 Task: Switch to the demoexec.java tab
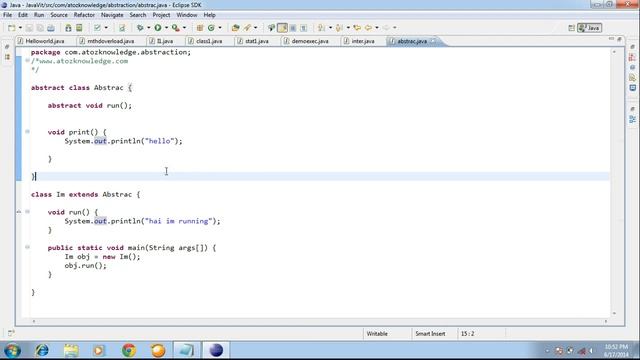pyautogui.click(x=310, y=41)
